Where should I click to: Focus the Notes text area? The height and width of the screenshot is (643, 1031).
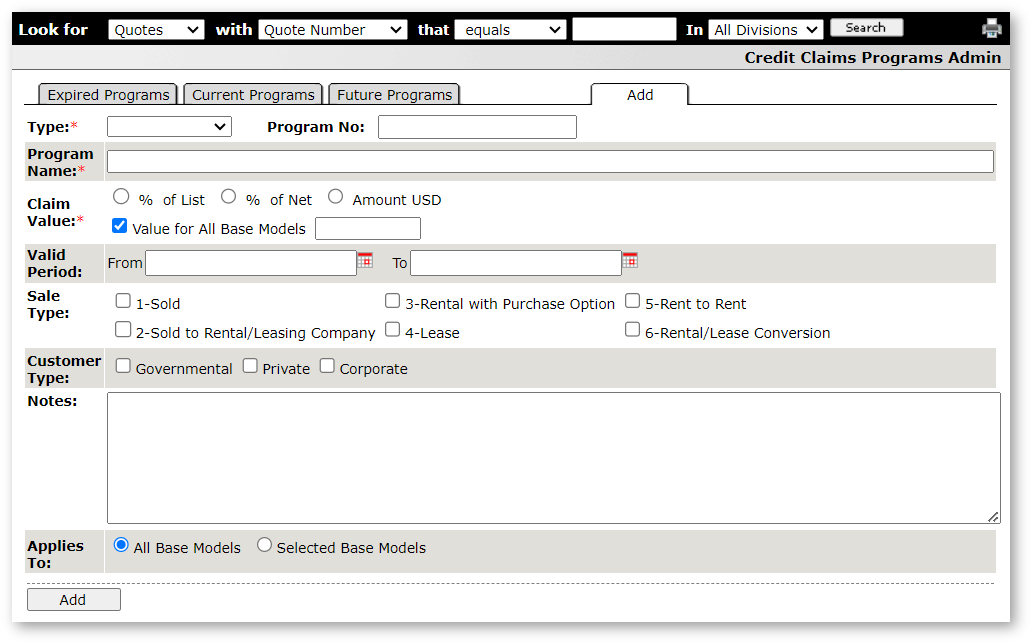pos(553,457)
